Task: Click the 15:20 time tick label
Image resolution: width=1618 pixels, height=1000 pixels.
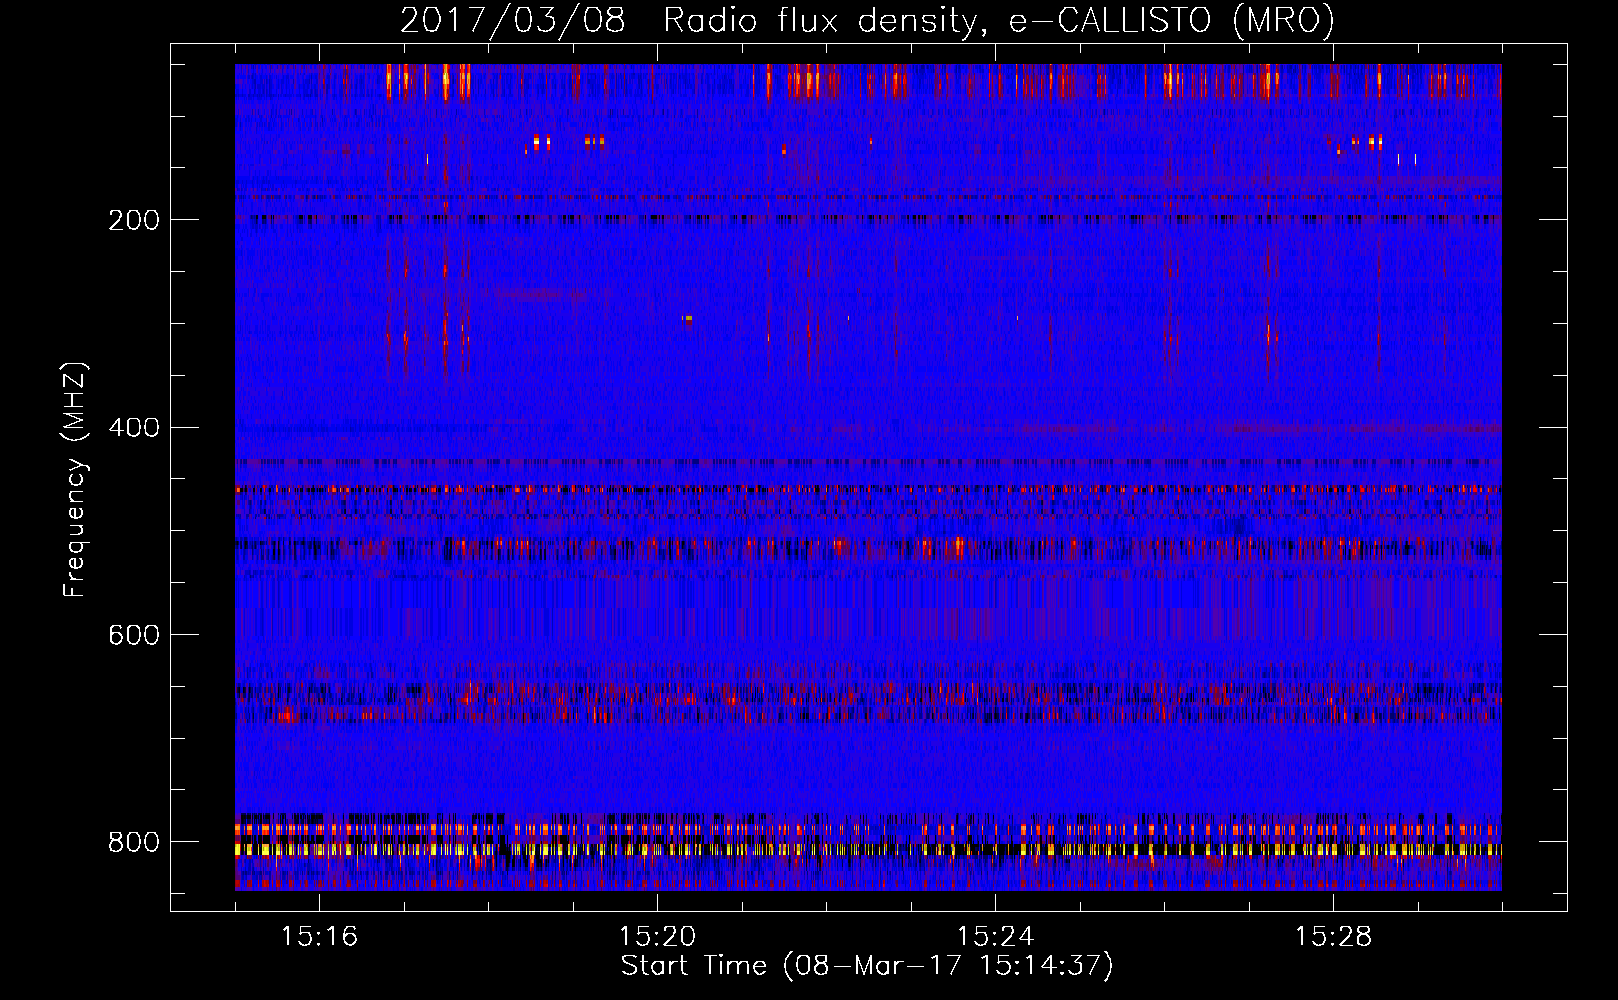Action: click(x=657, y=936)
